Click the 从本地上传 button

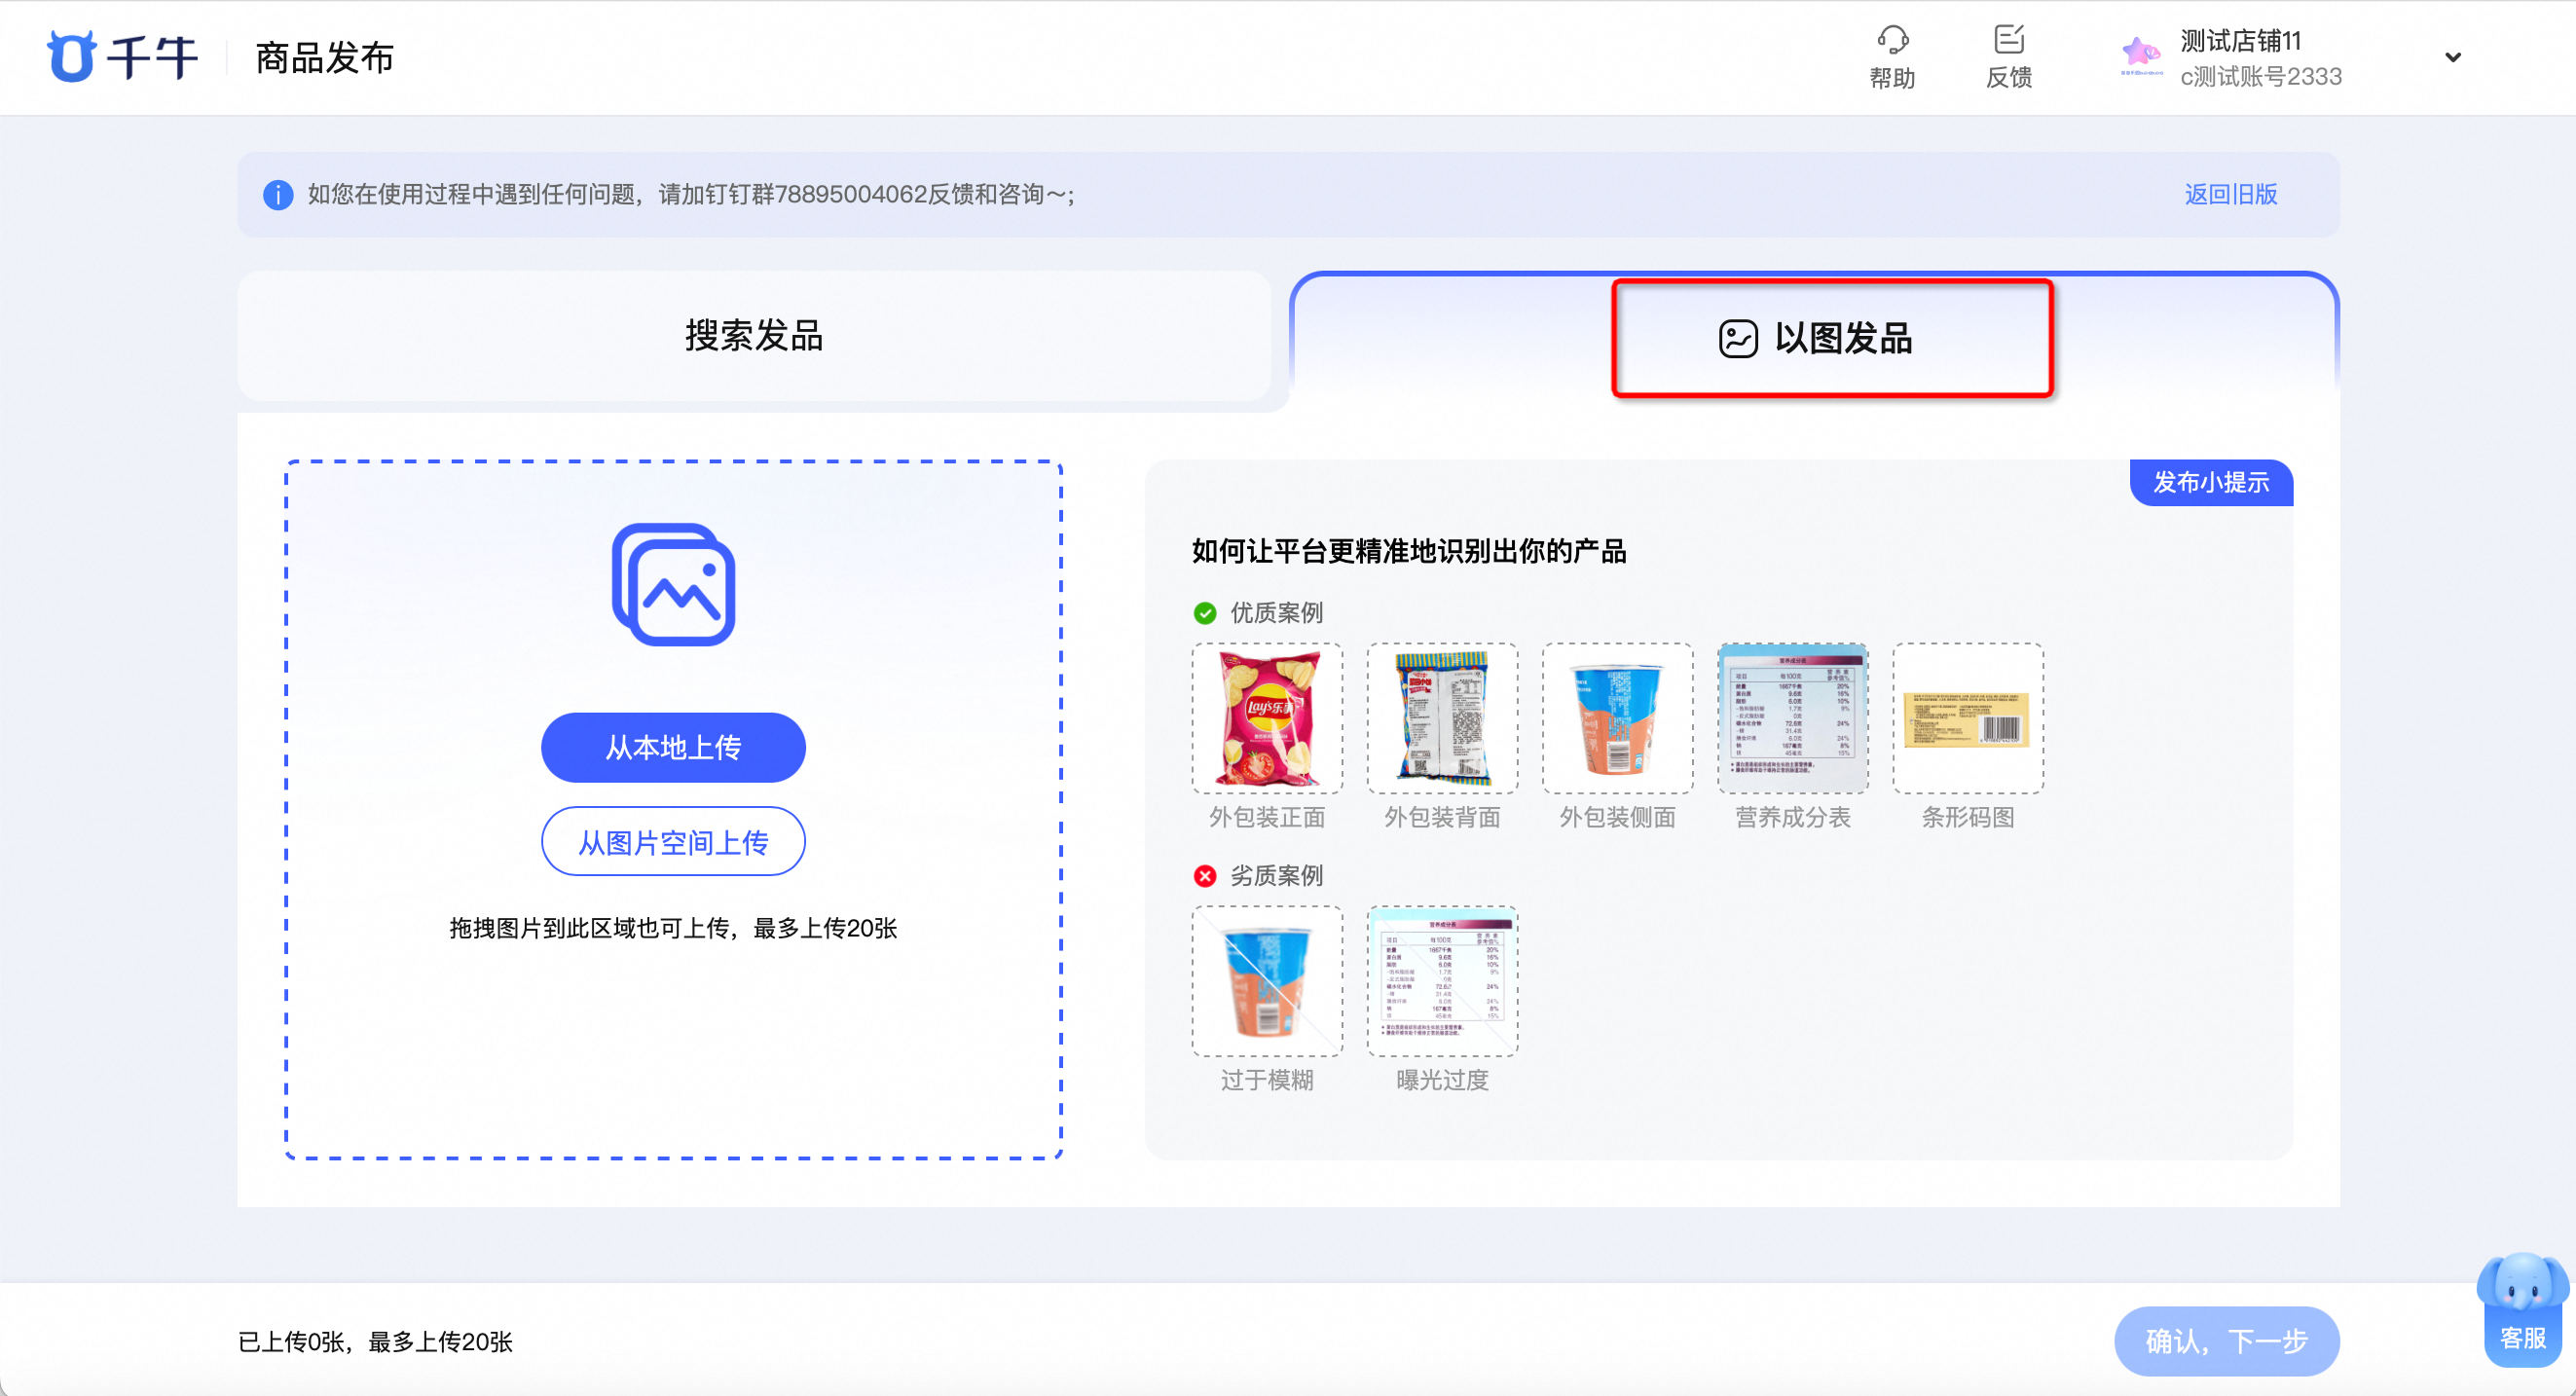point(673,747)
